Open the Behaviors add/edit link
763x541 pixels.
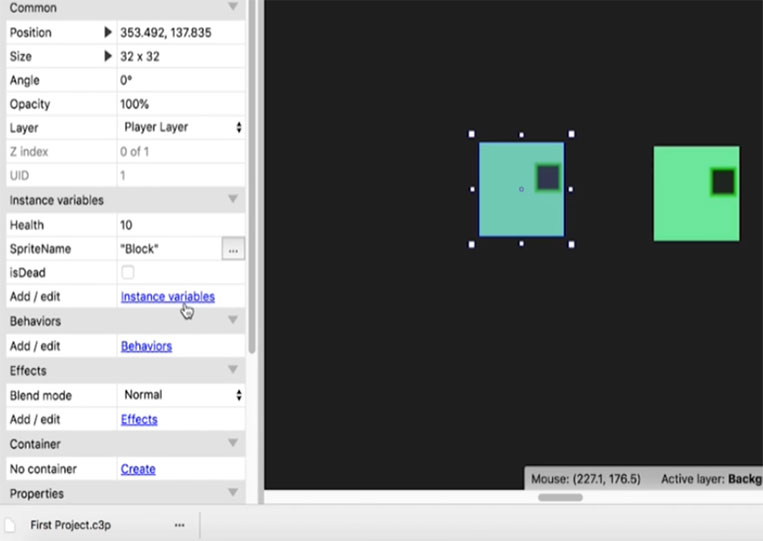click(x=146, y=346)
